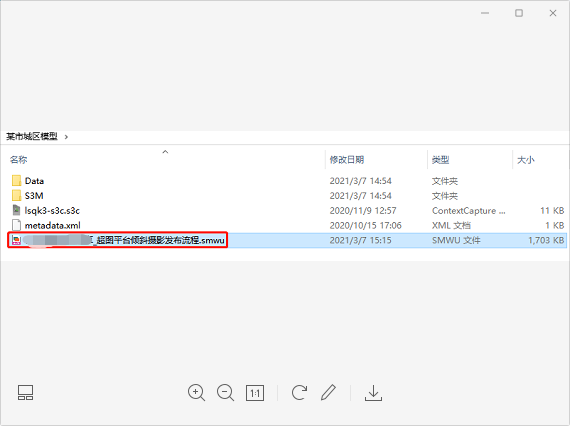The image size is (570, 426).
Task: Click the 1 KB size cell
Action: [x=554, y=226]
